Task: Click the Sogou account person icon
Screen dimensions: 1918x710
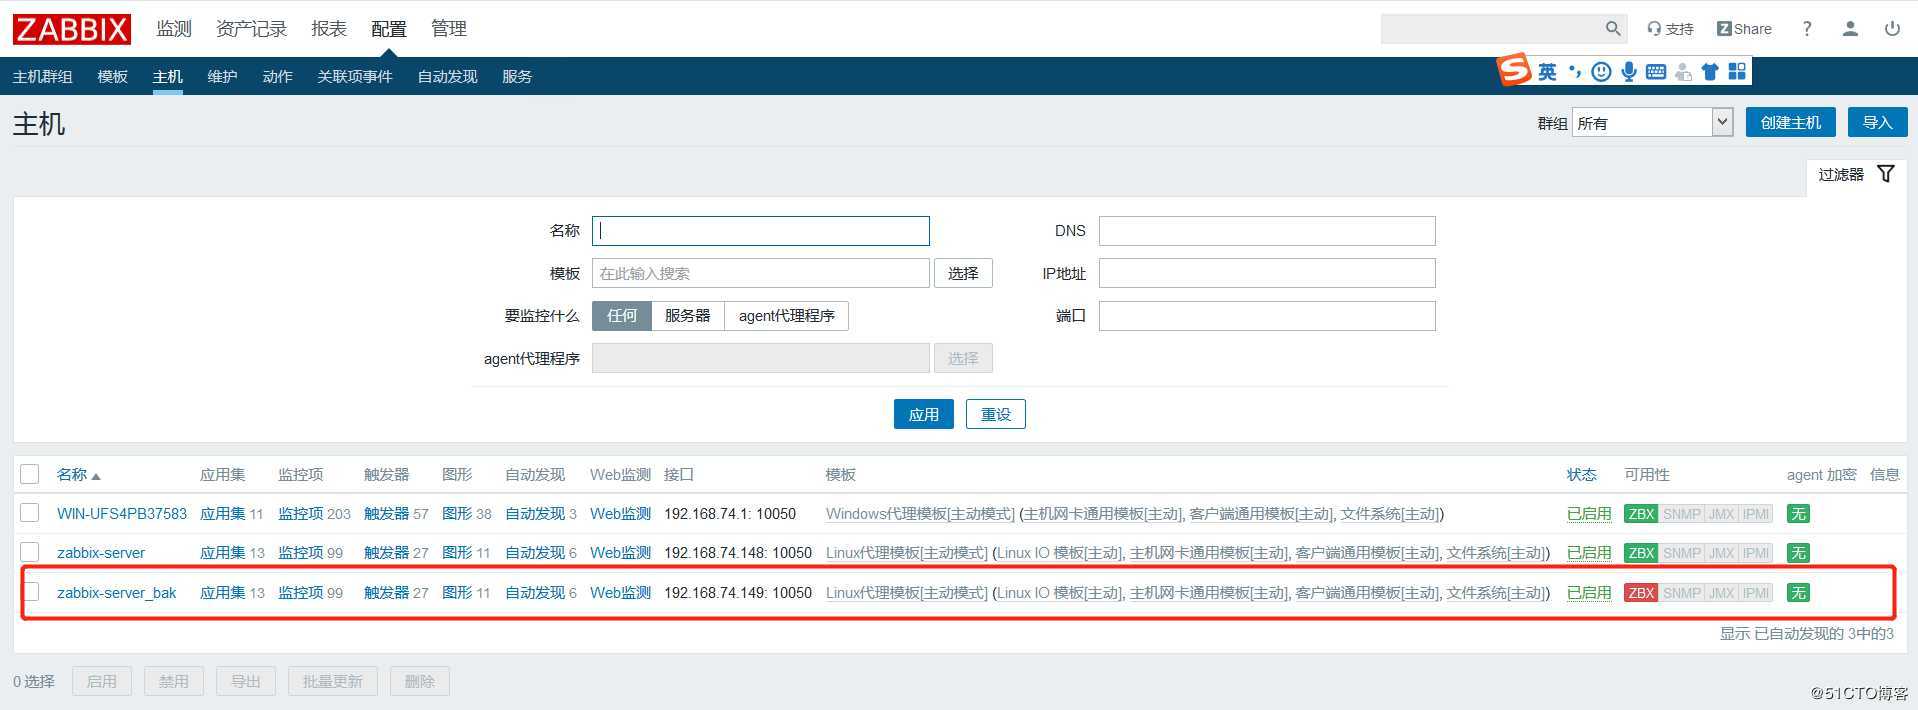Action: pyautogui.click(x=1683, y=72)
